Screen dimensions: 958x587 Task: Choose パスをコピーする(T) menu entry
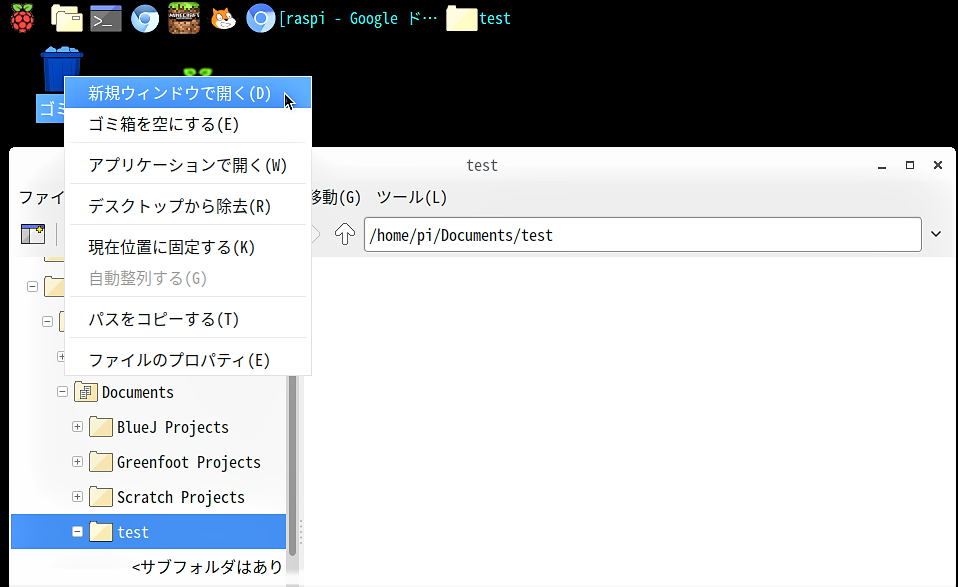(188, 319)
